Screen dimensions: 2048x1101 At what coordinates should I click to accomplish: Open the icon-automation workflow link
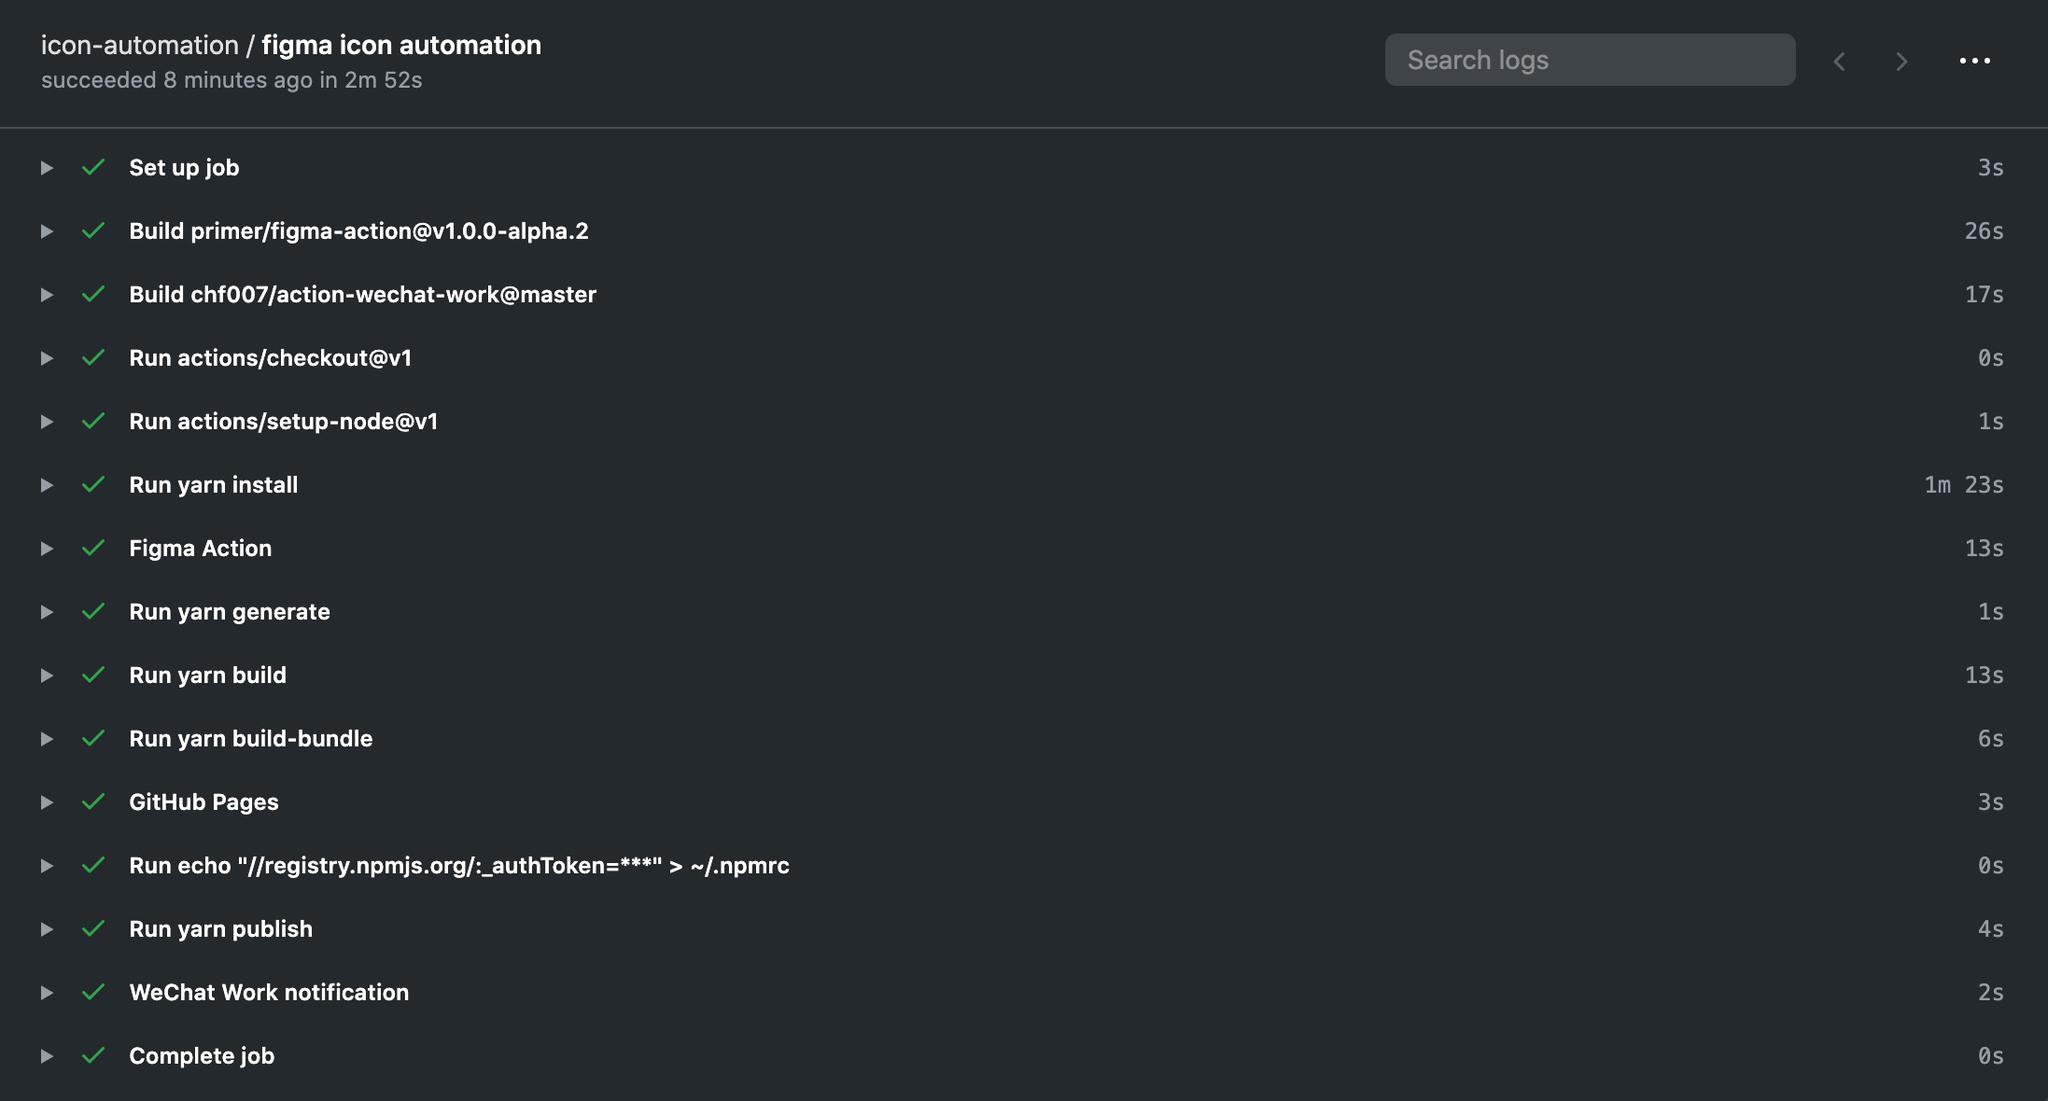coord(138,44)
